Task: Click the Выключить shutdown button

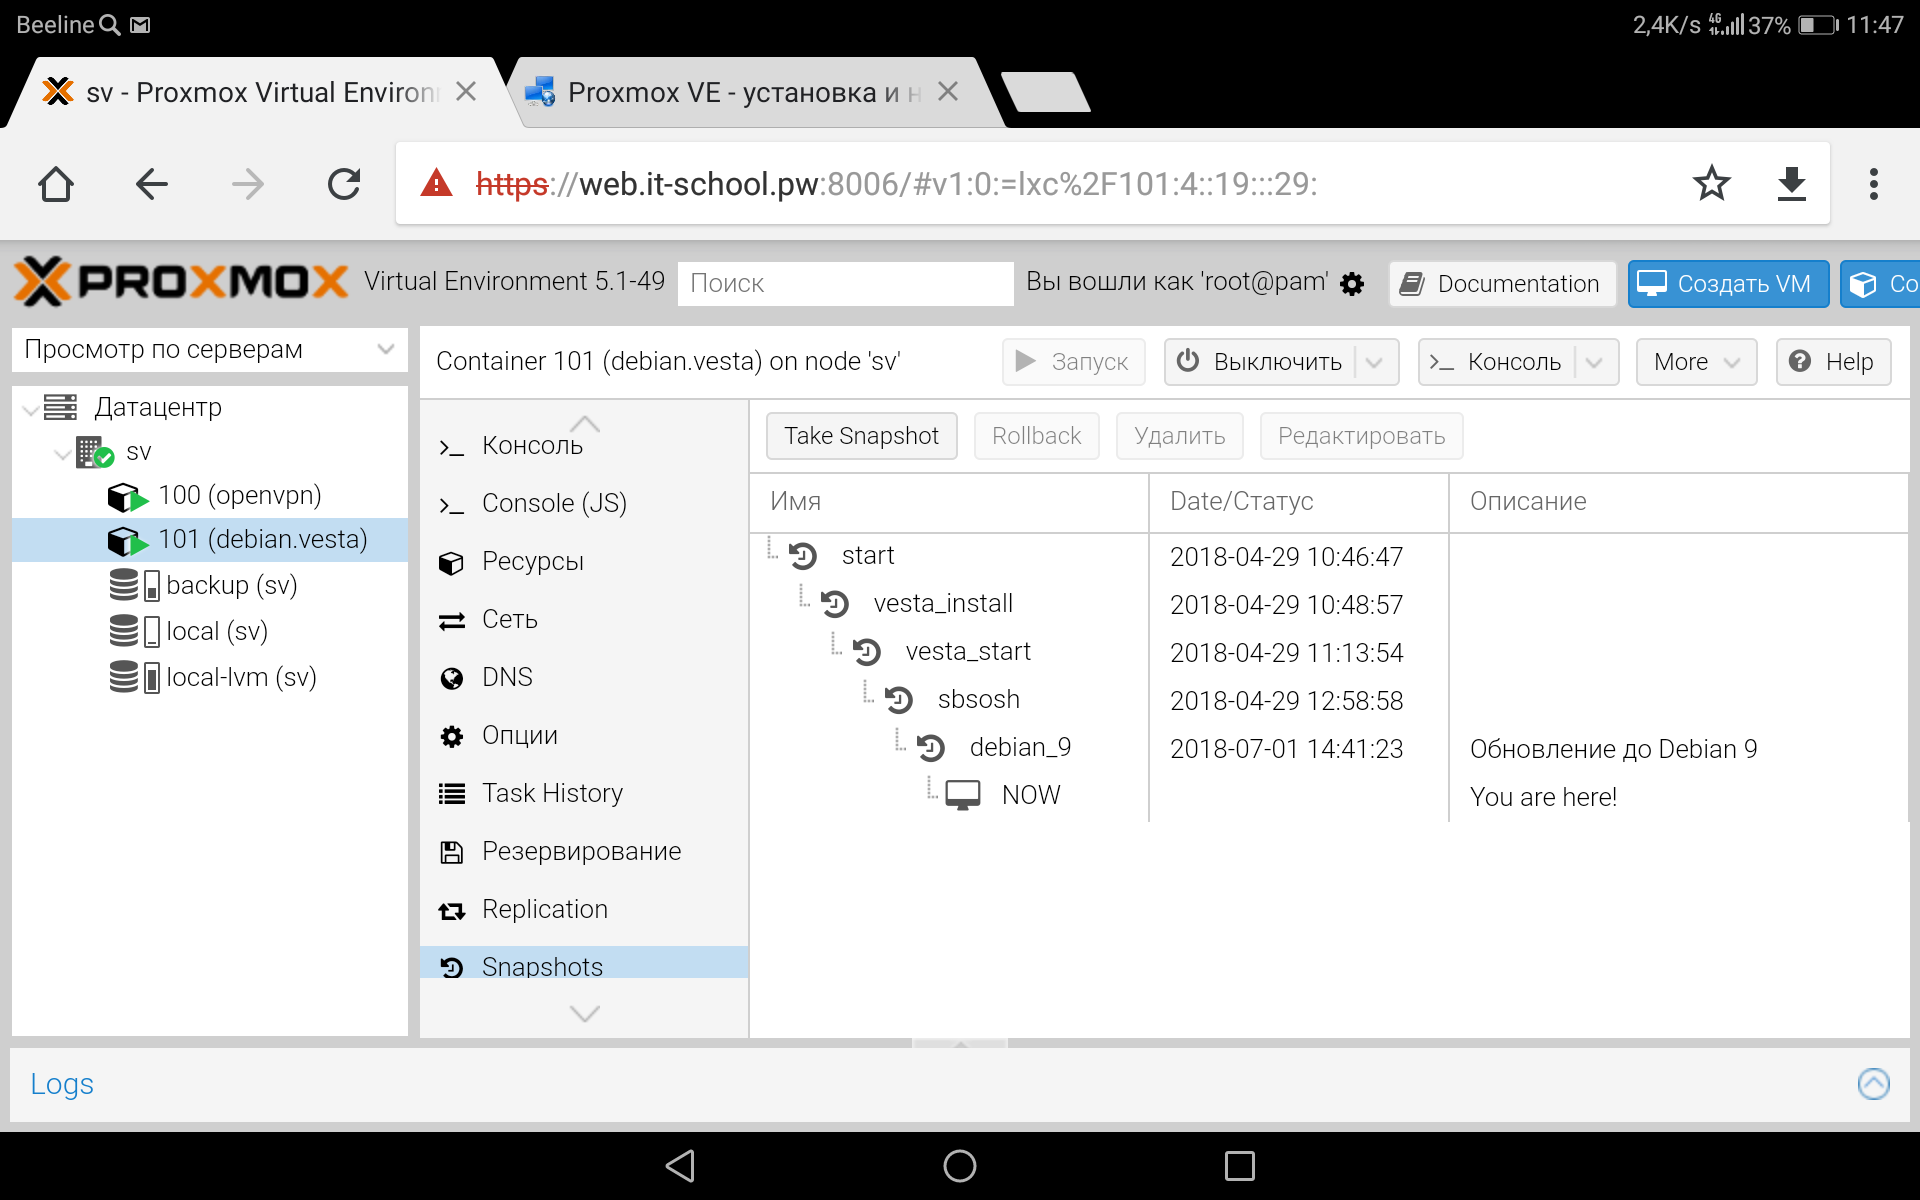Action: point(1260,362)
